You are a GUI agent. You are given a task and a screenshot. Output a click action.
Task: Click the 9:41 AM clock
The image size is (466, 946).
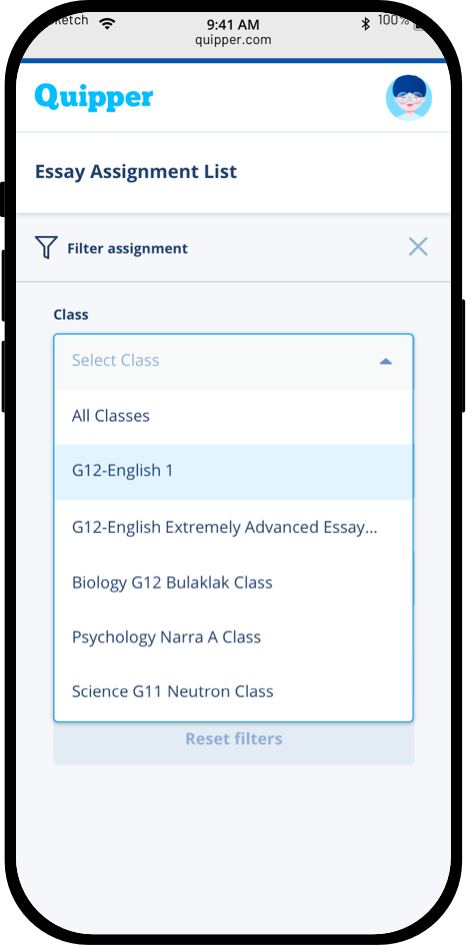coord(233,25)
